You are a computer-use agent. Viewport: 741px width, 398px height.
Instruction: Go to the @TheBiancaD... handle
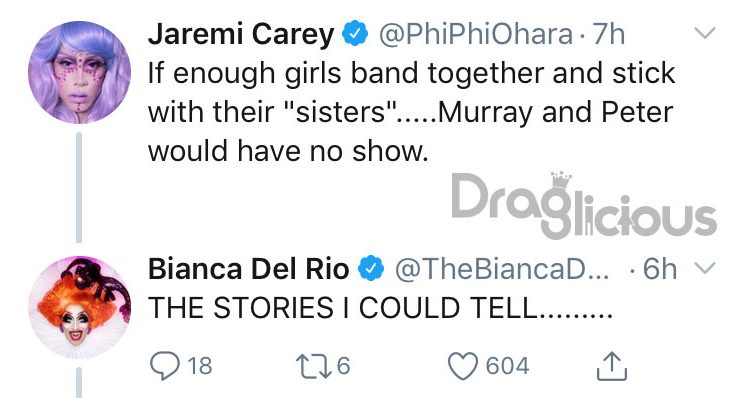(502, 269)
